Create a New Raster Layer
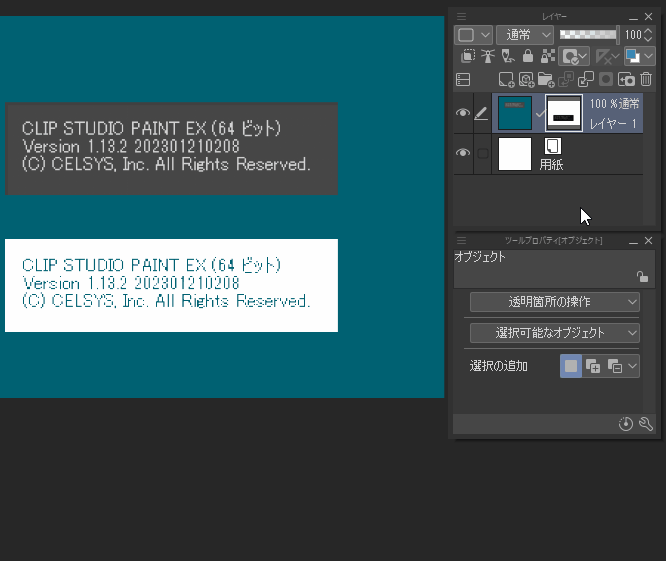Screen dimensions: 666x561 point(506,79)
